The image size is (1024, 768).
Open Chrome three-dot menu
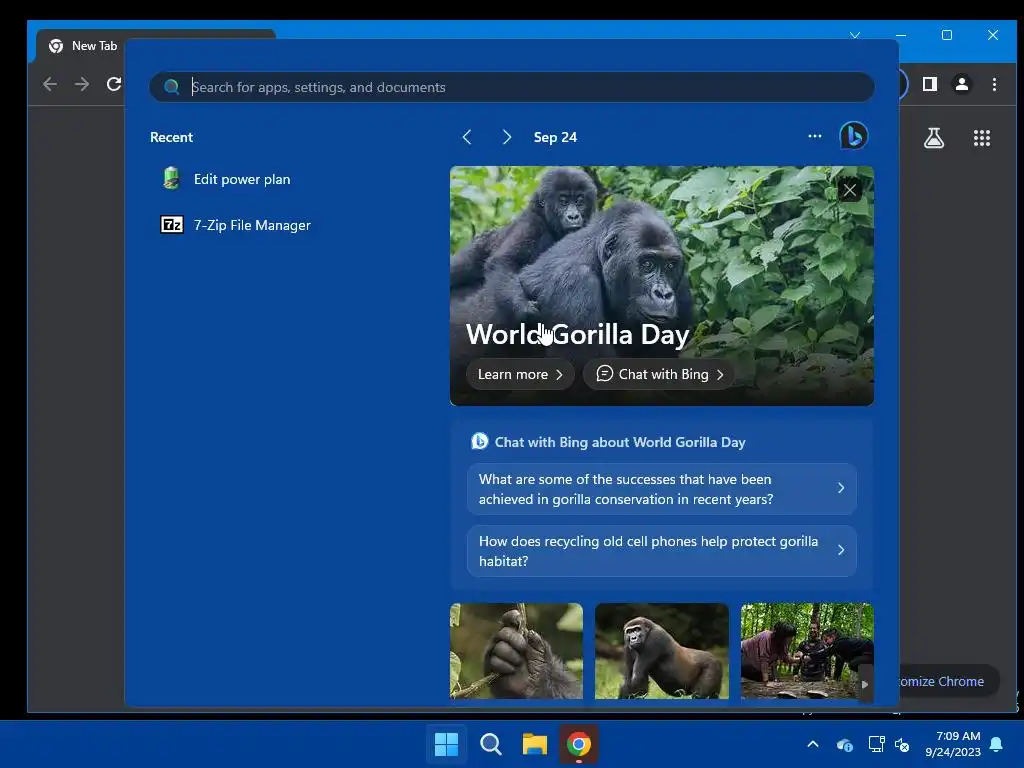994,84
